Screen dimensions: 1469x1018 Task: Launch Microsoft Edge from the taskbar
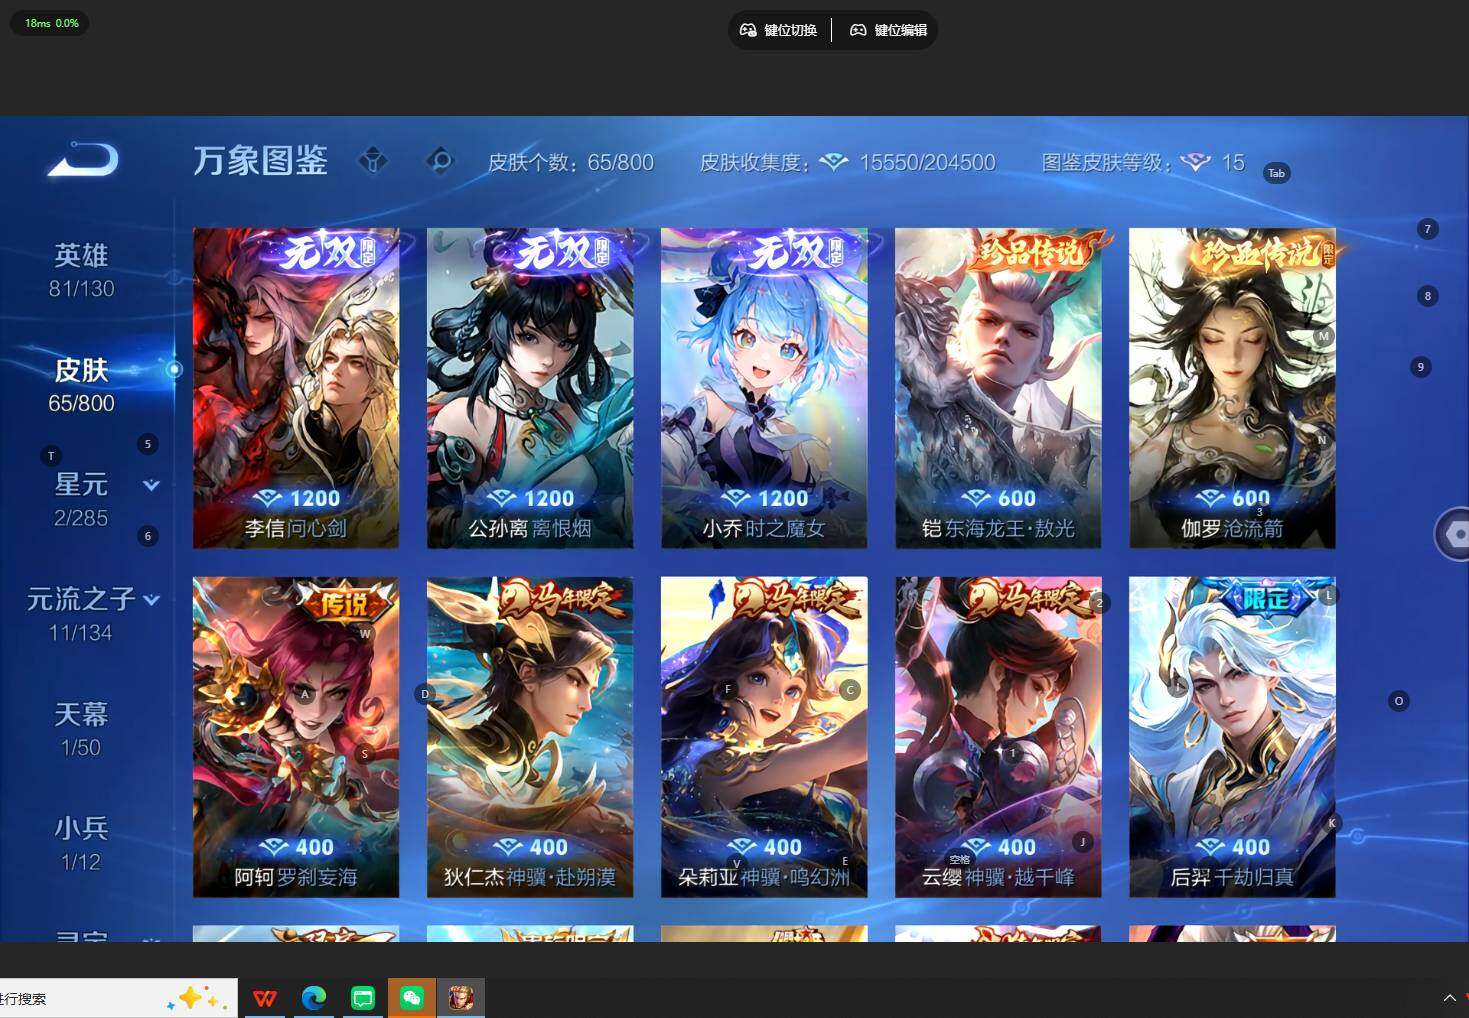[314, 998]
